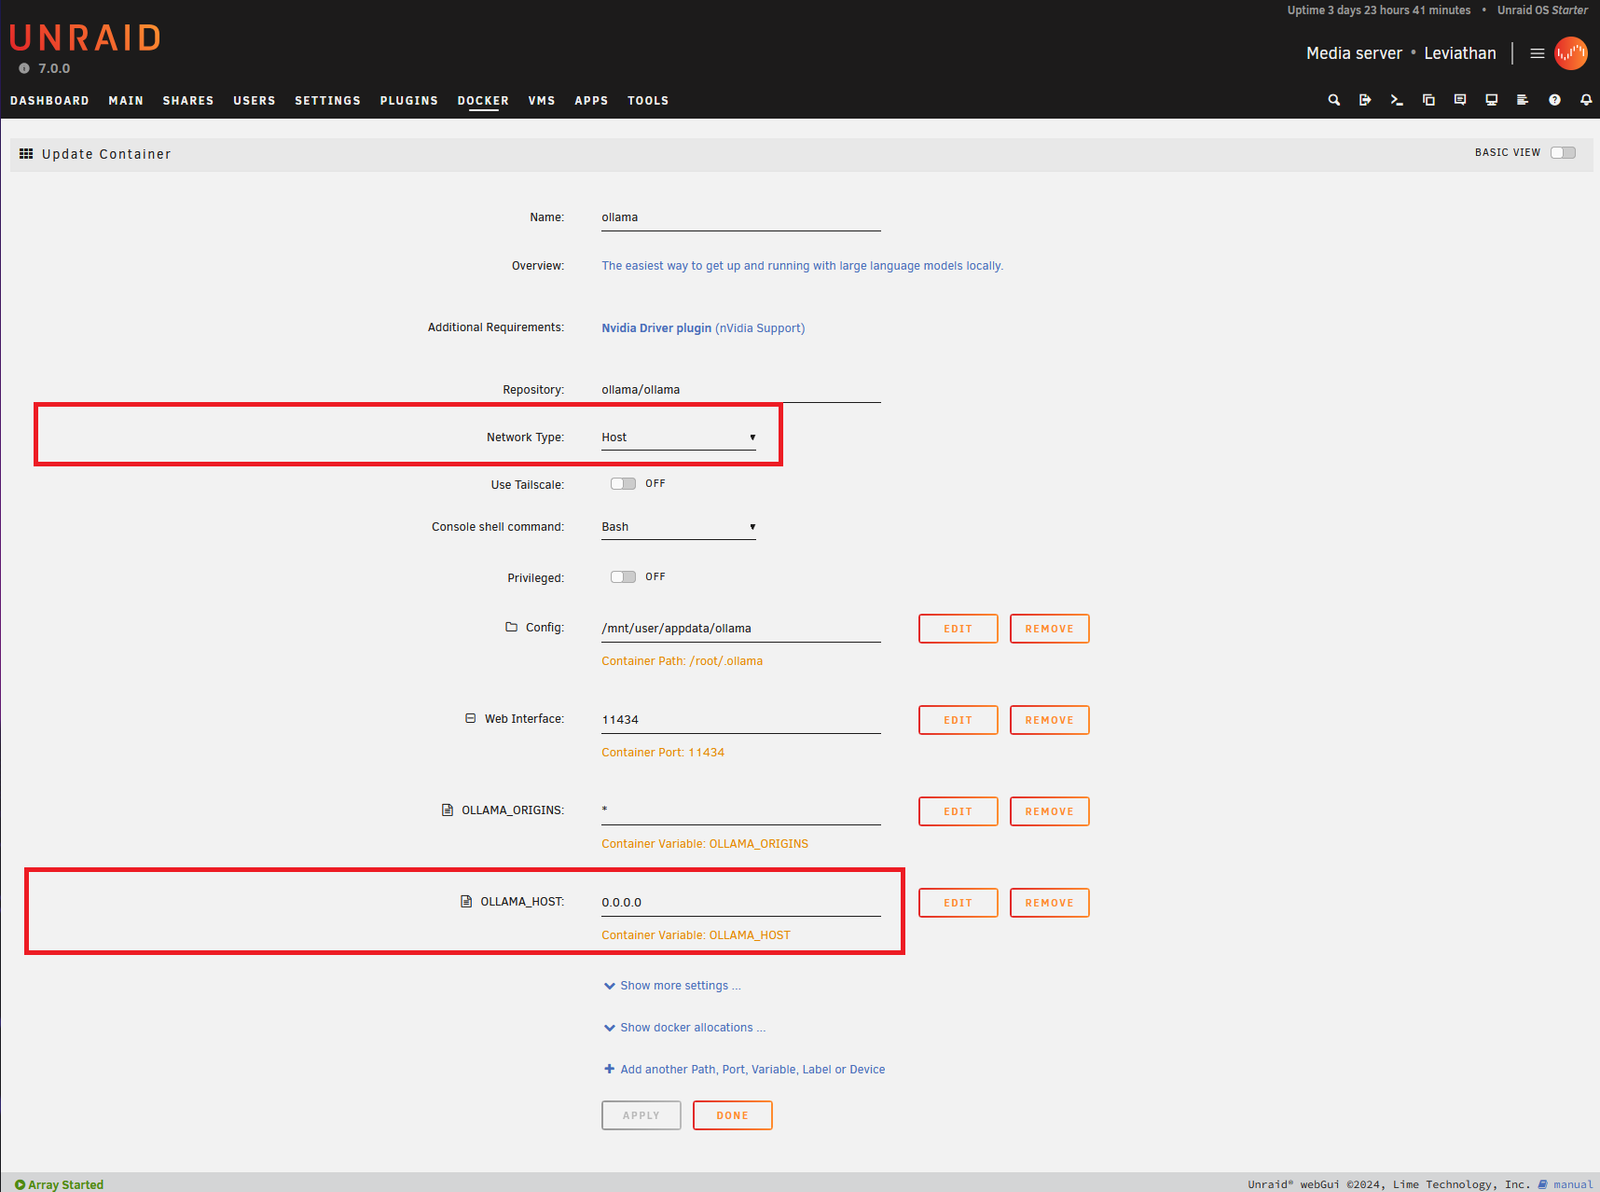Open the Plugins menu
The image size is (1600, 1192).
click(409, 101)
